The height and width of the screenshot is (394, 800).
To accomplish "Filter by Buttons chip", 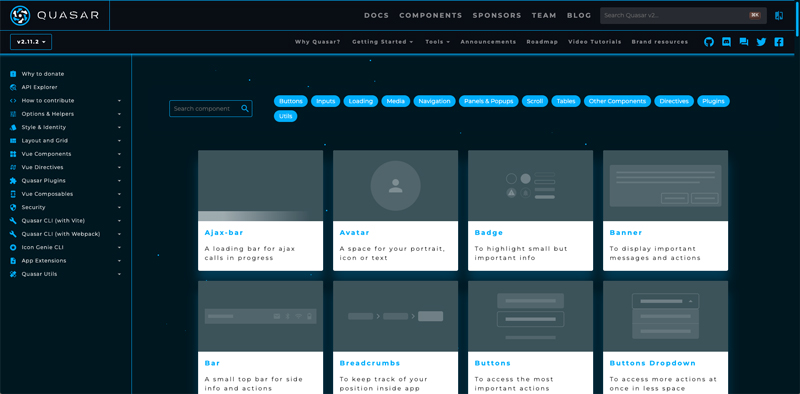I will (291, 101).
